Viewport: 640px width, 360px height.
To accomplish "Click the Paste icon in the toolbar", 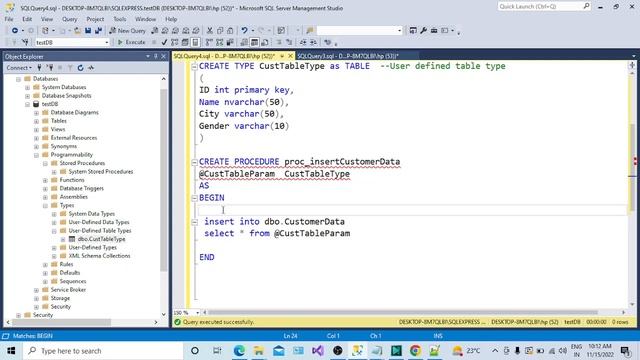I will [x=230, y=31].
